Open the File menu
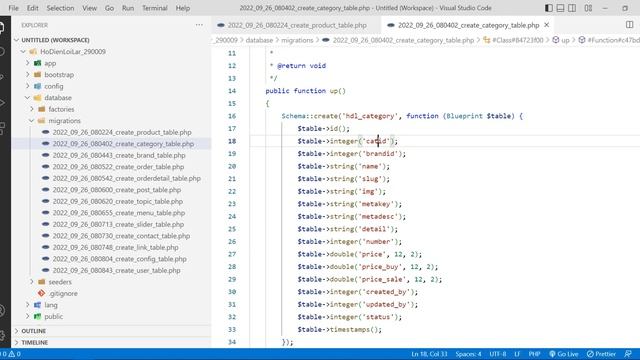 click(x=13, y=8)
